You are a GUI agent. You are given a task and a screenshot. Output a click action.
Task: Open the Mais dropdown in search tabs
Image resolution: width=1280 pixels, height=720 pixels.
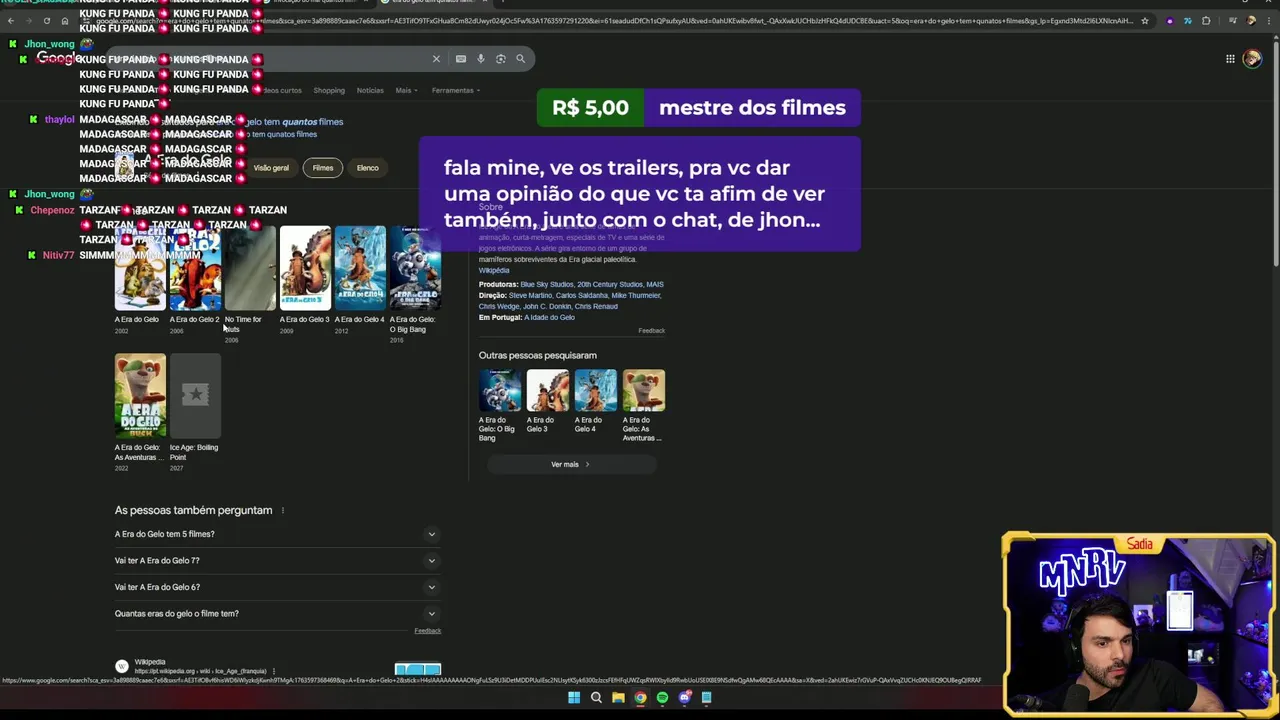coord(405,91)
